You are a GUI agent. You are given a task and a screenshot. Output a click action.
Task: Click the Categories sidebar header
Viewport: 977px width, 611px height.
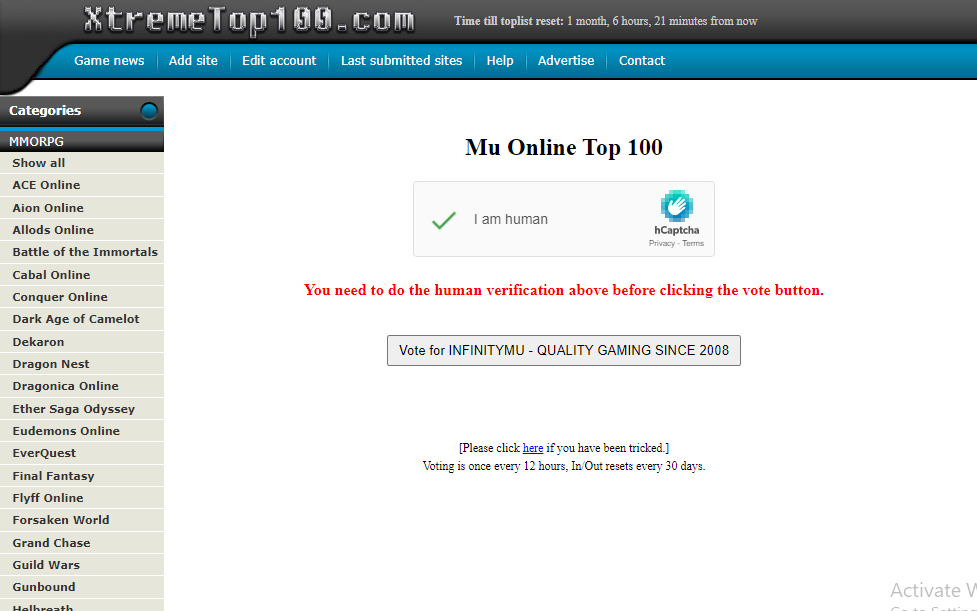click(x=82, y=111)
